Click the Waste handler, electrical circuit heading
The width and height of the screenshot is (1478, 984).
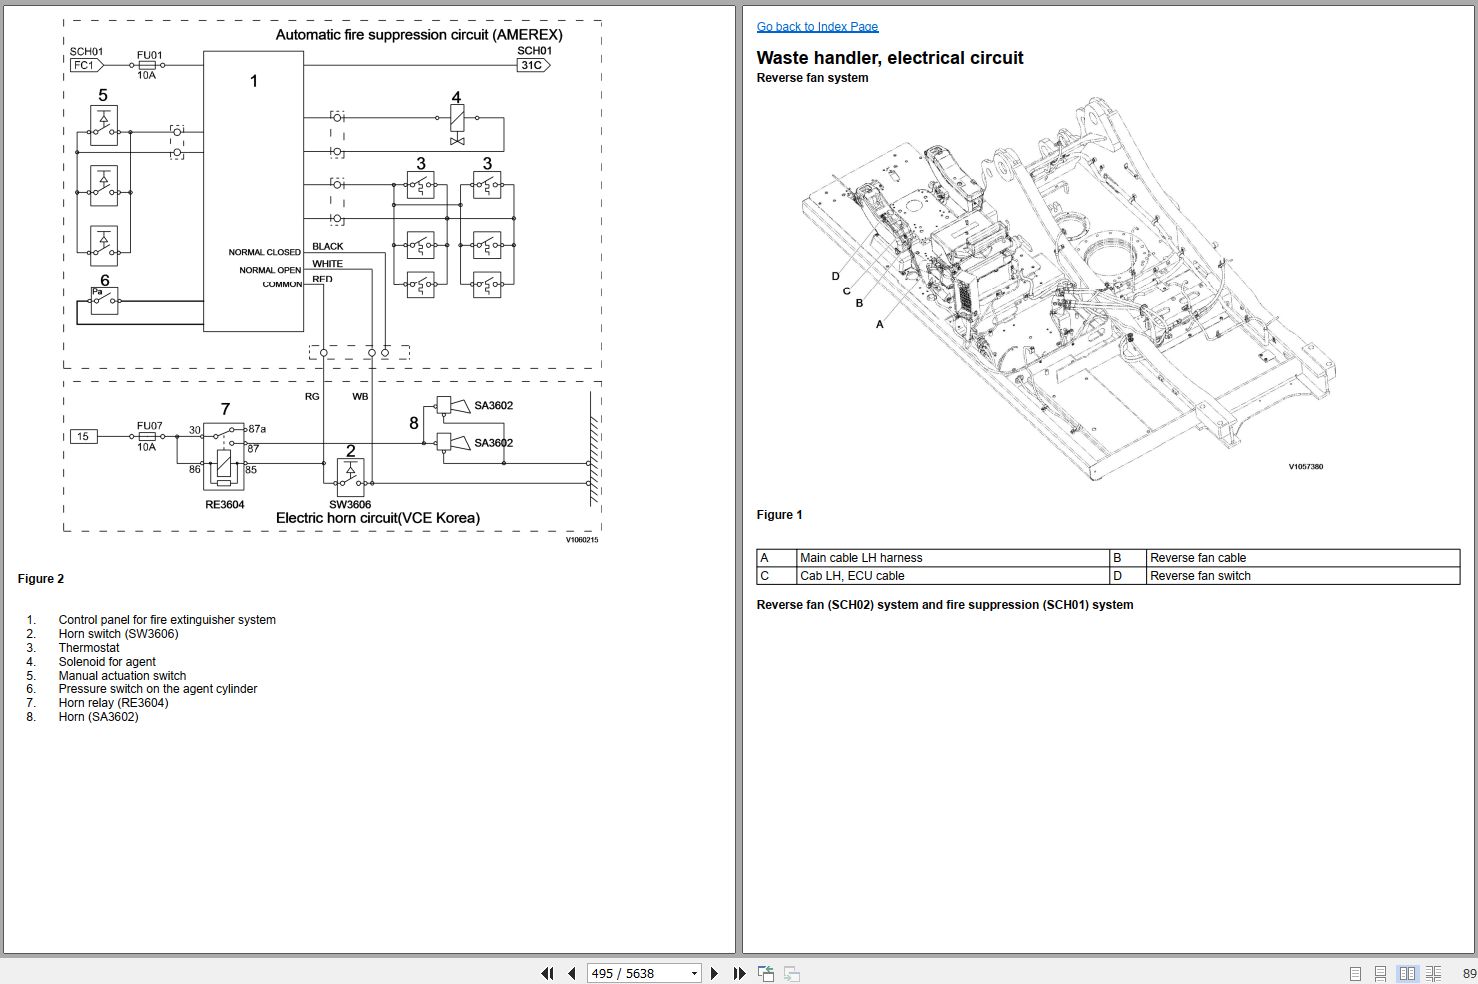pyautogui.click(x=890, y=58)
